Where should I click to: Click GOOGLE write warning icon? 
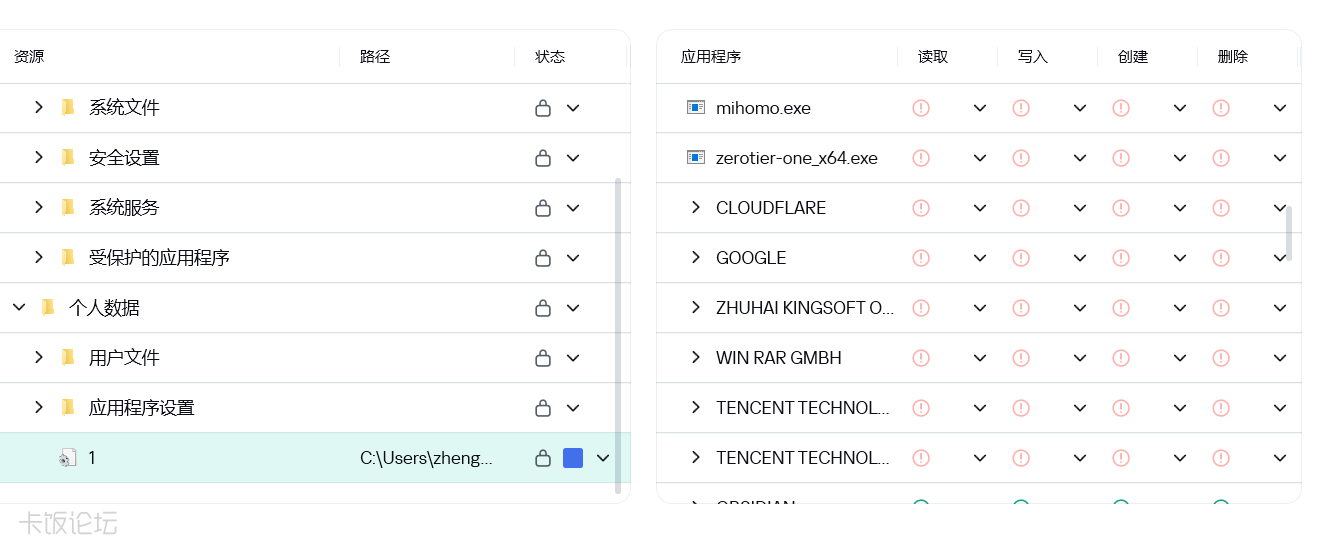[1021, 258]
